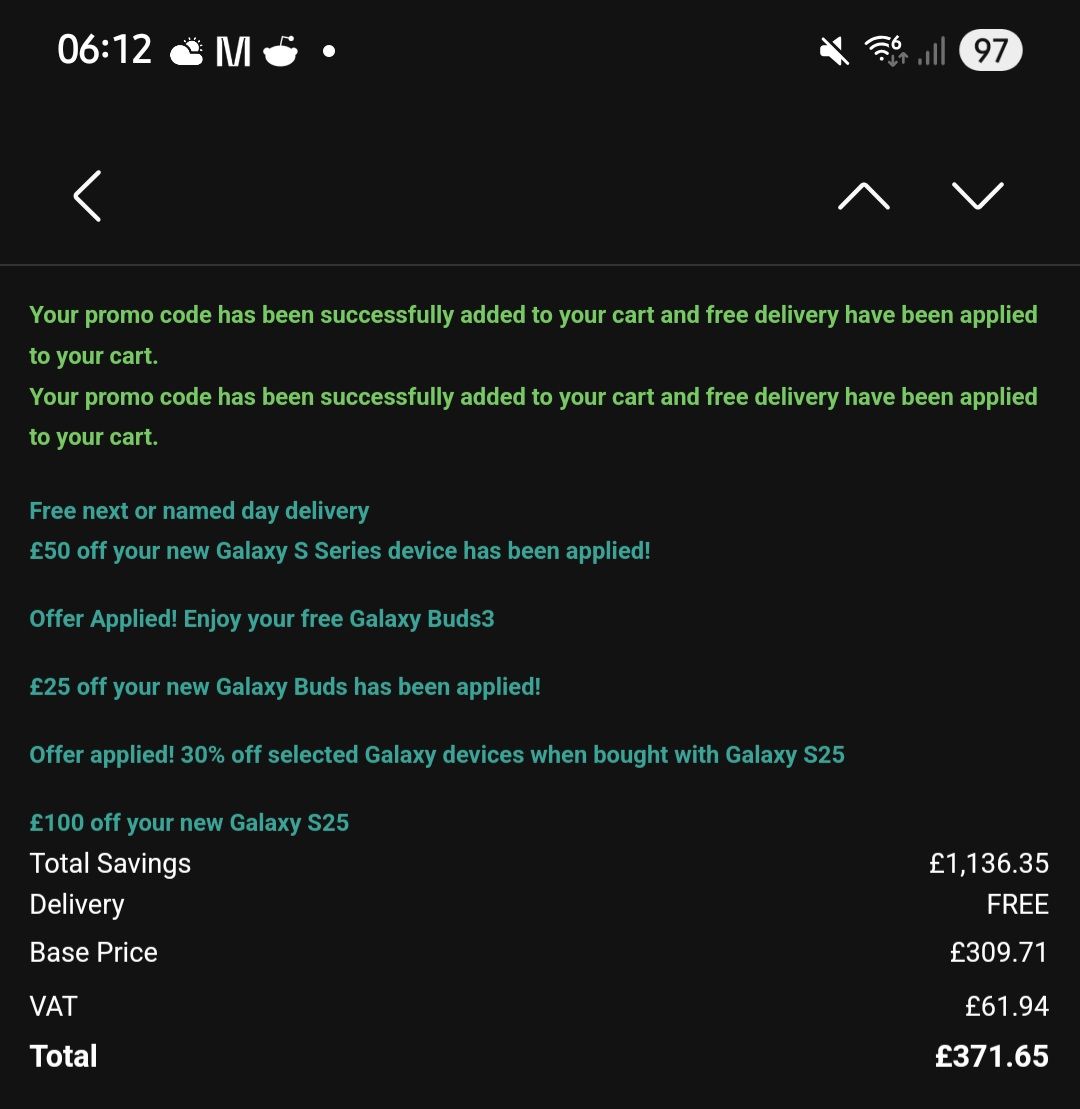Image resolution: width=1080 pixels, height=1109 pixels.
Task: Tap the mobile signal strength icon
Action: (932, 51)
